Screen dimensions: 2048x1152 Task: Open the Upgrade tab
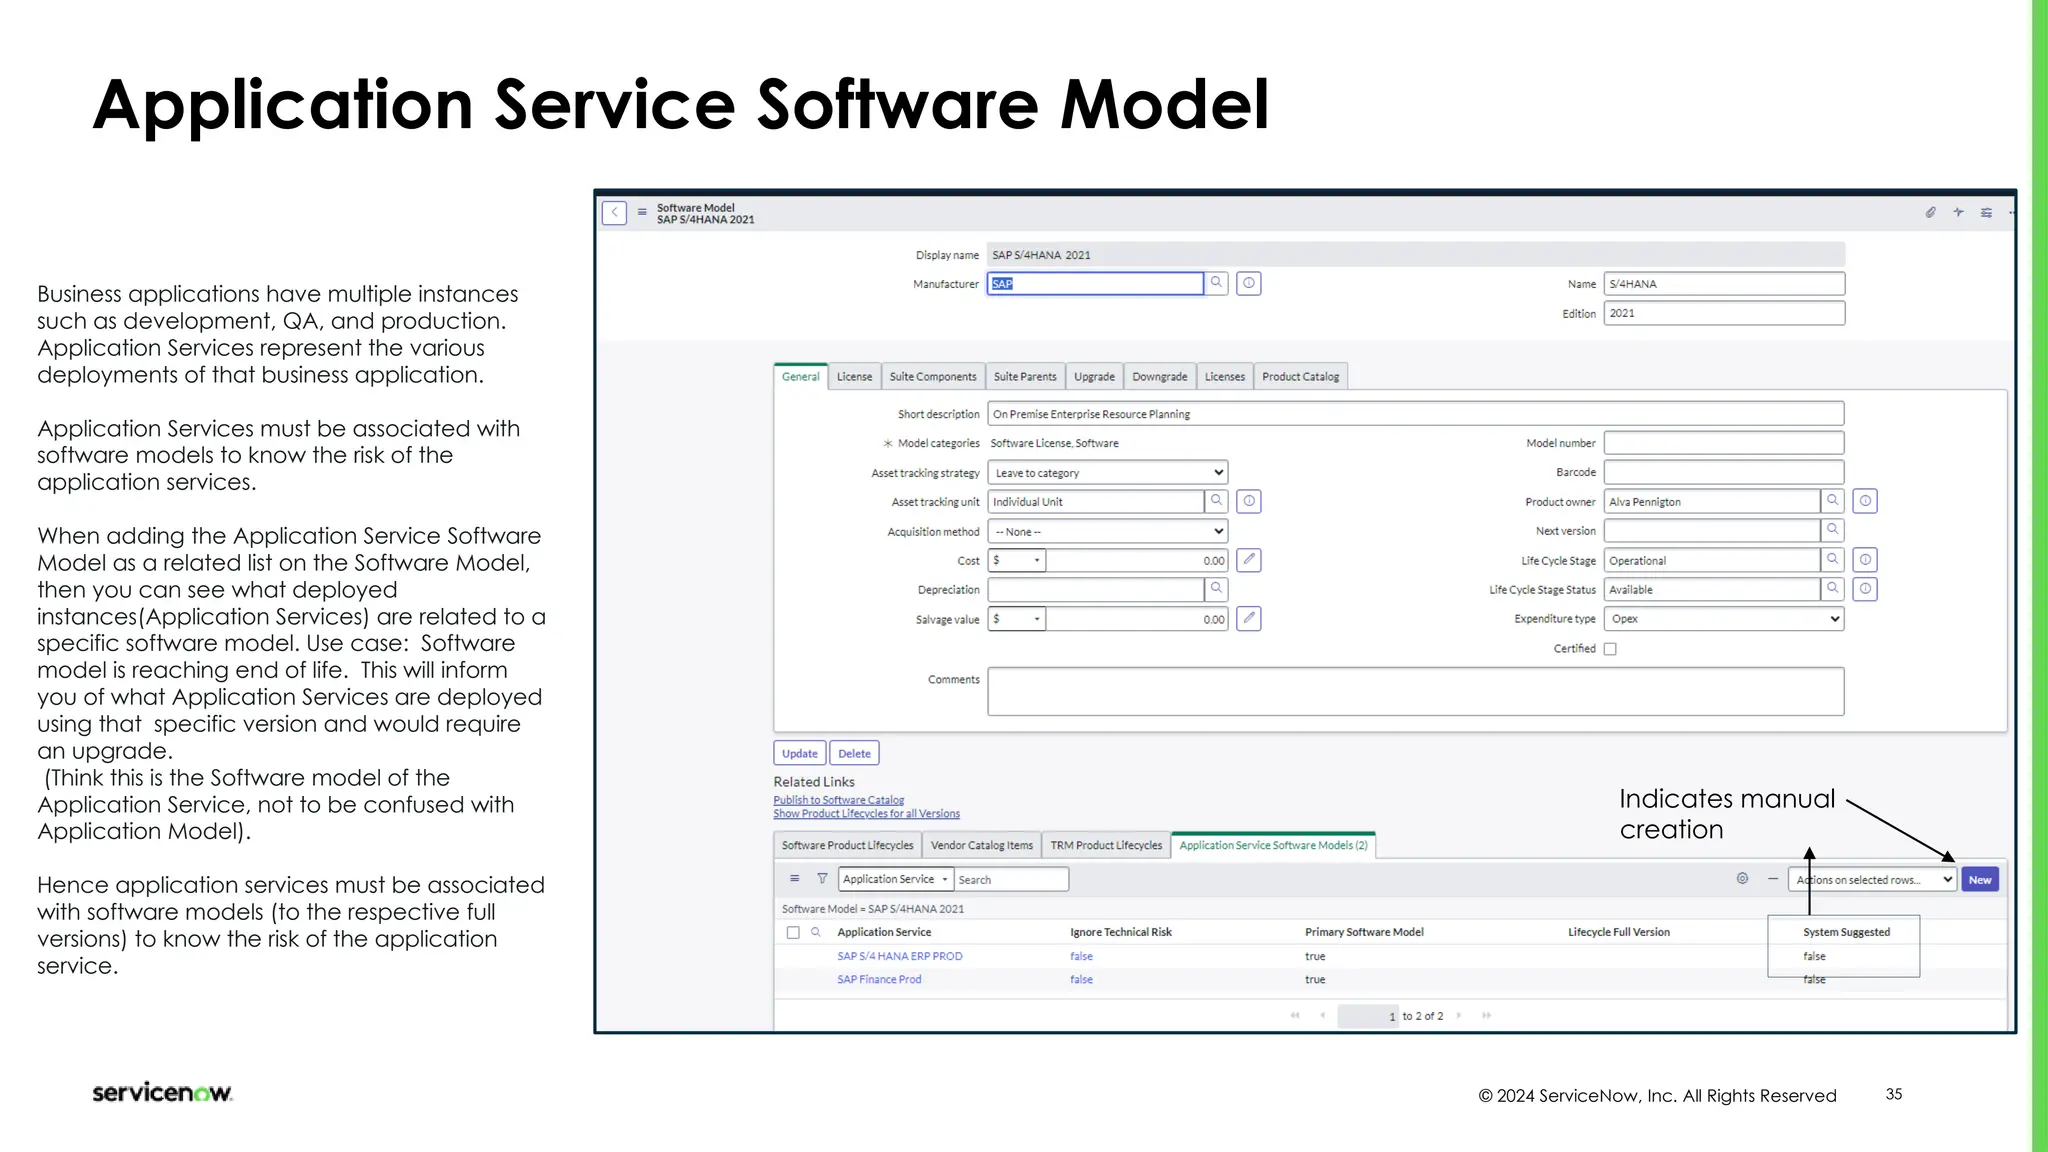tap(1094, 377)
